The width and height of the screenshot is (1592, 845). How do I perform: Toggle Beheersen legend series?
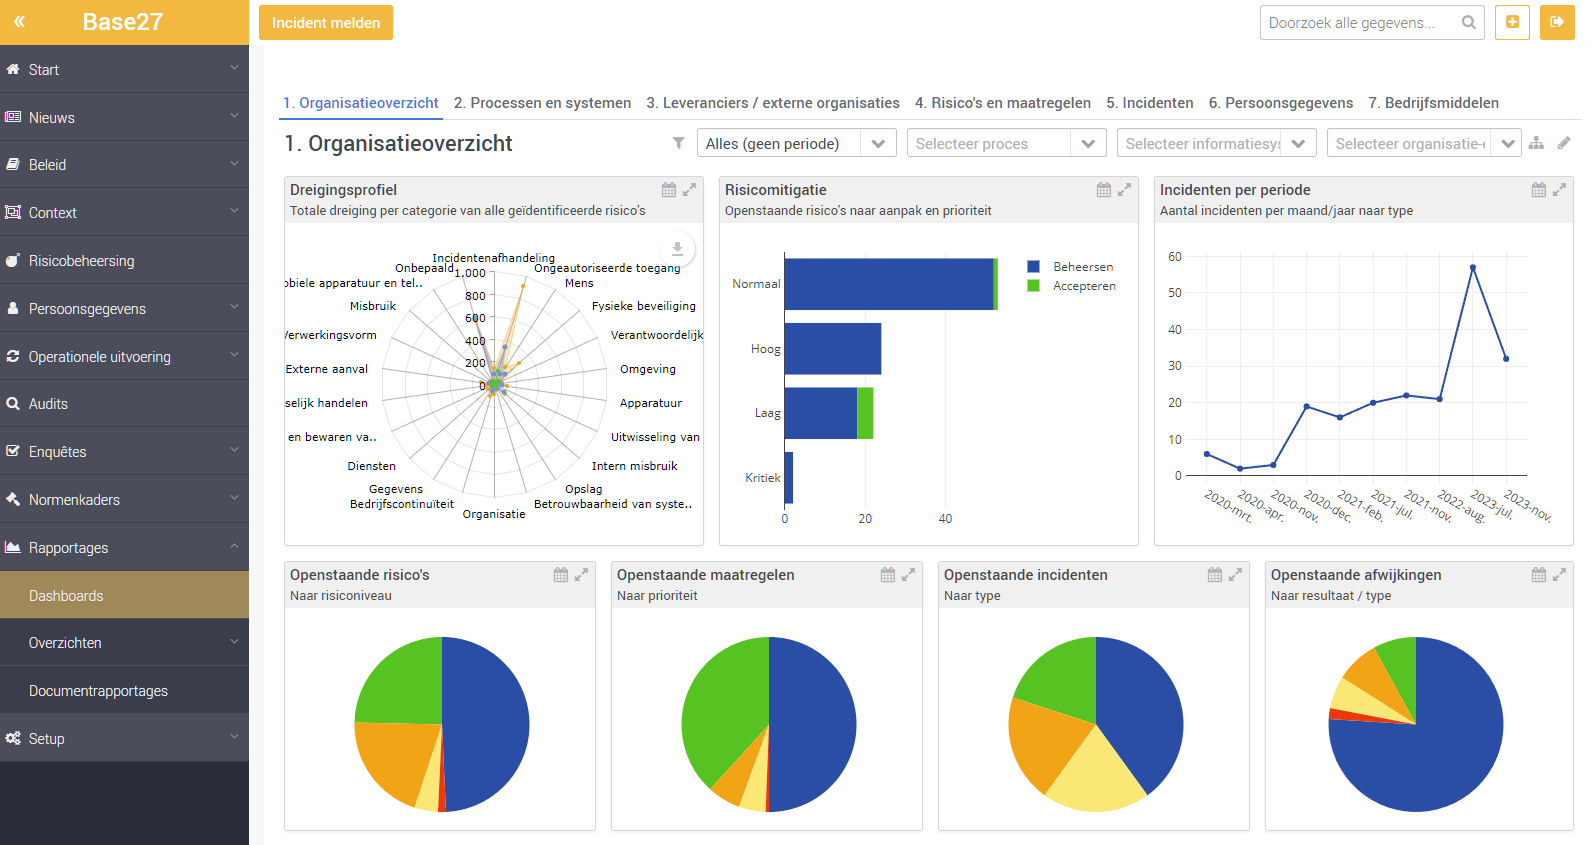tap(1070, 267)
